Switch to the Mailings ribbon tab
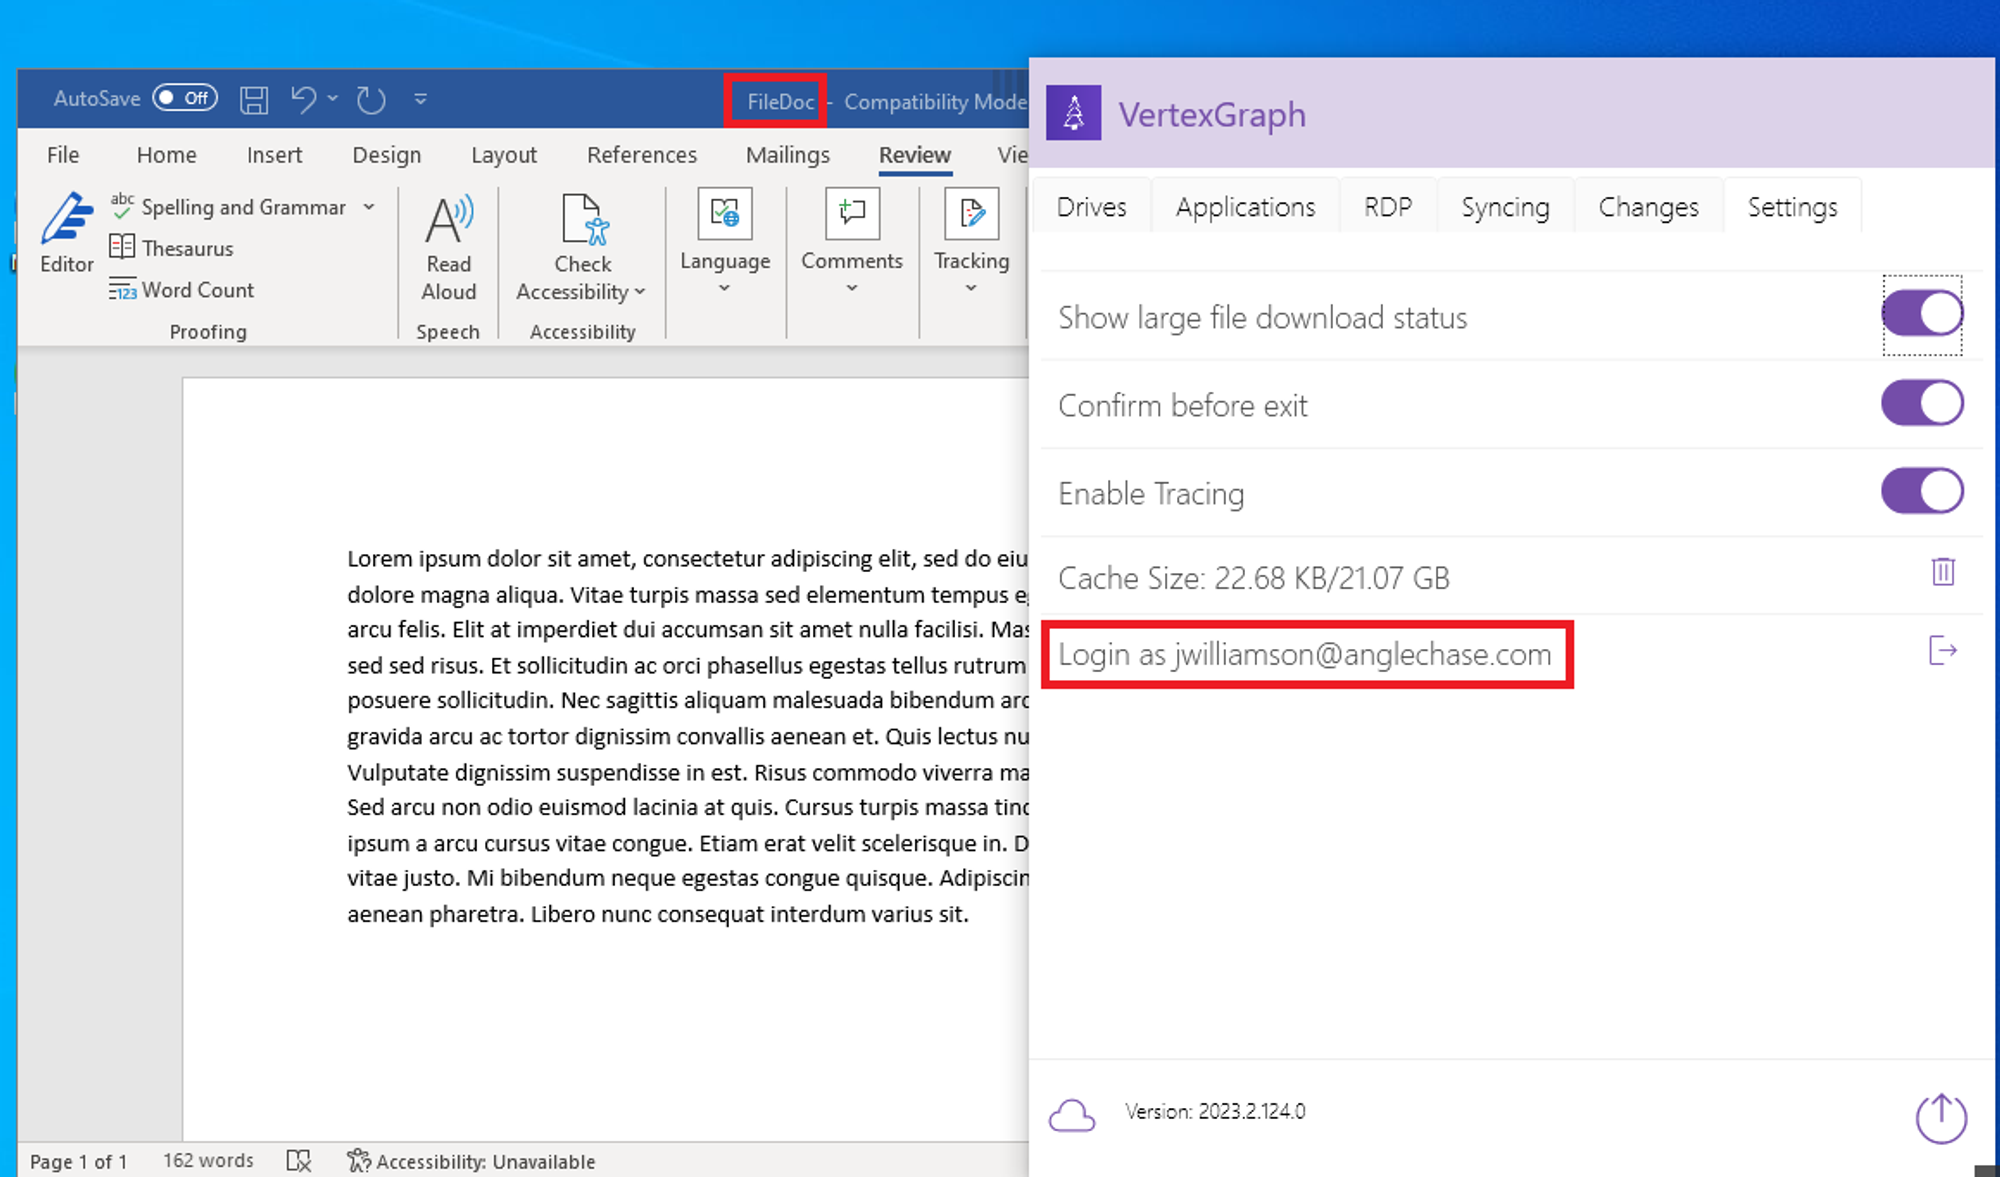Image resolution: width=2000 pixels, height=1177 pixels. pos(788,155)
